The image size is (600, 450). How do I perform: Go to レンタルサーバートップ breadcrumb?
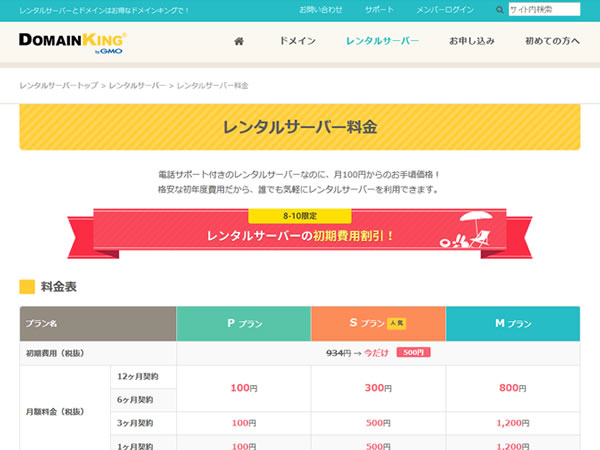tap(59, 85)
